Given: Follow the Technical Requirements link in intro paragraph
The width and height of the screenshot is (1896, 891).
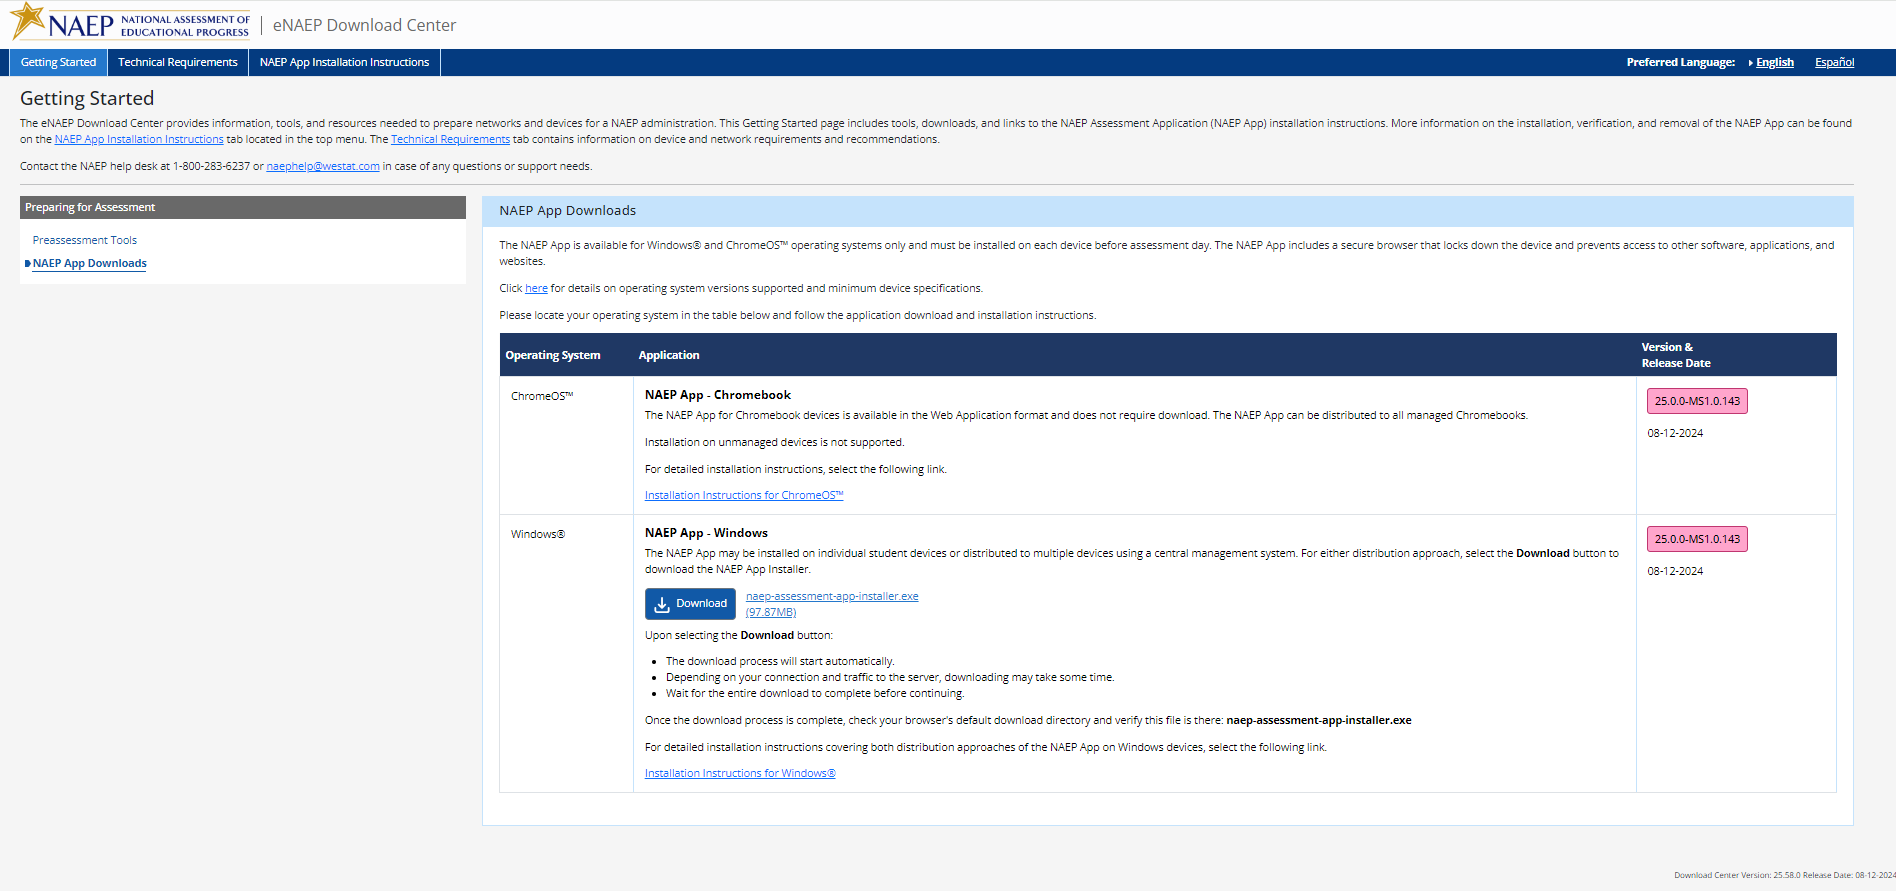Looking at the screenshot, I should 450,139.
